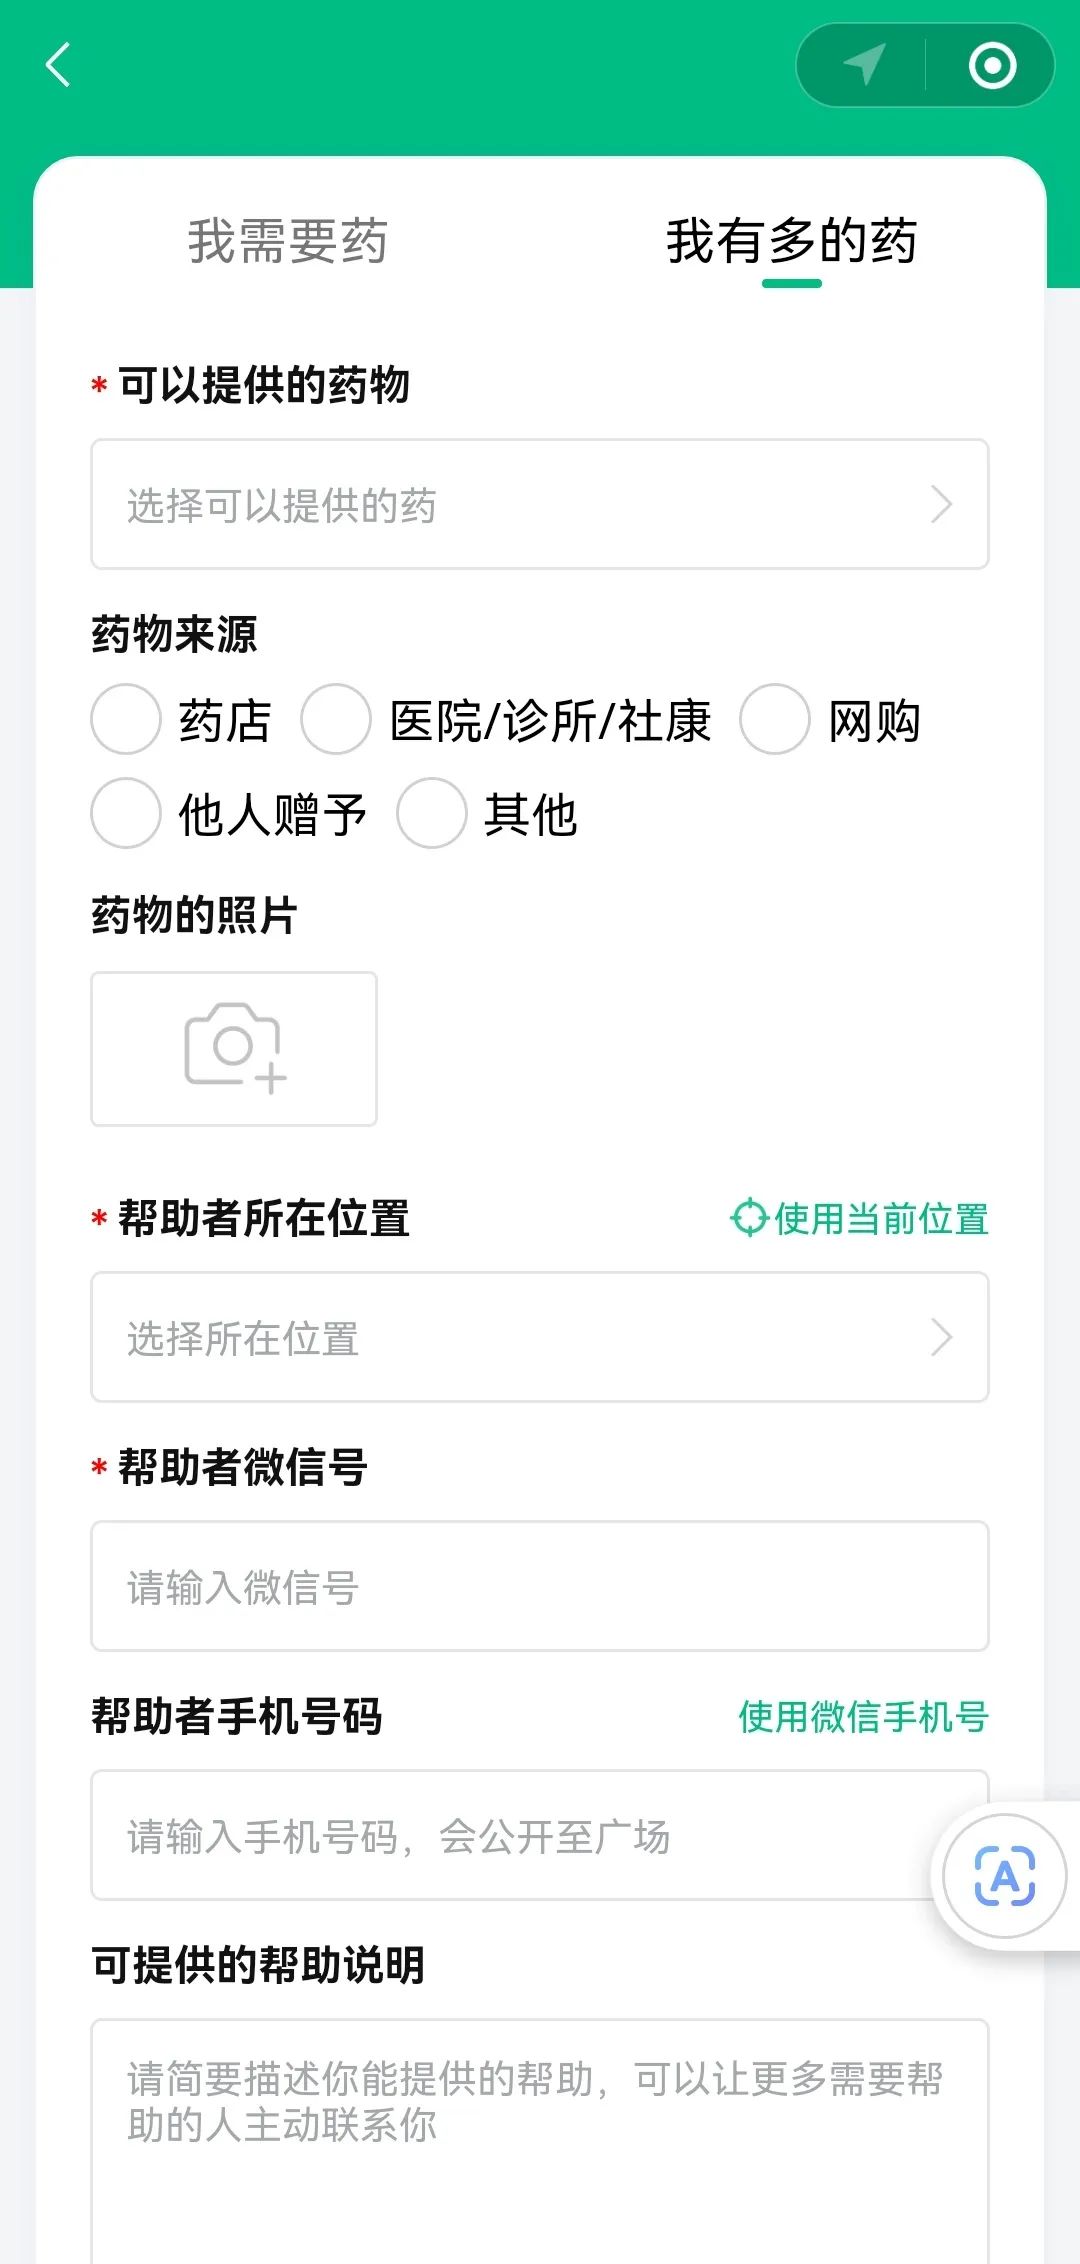
Task: Tap the 使用当前位置 link
Action: pyautogui.click(x=880, y=1218)
